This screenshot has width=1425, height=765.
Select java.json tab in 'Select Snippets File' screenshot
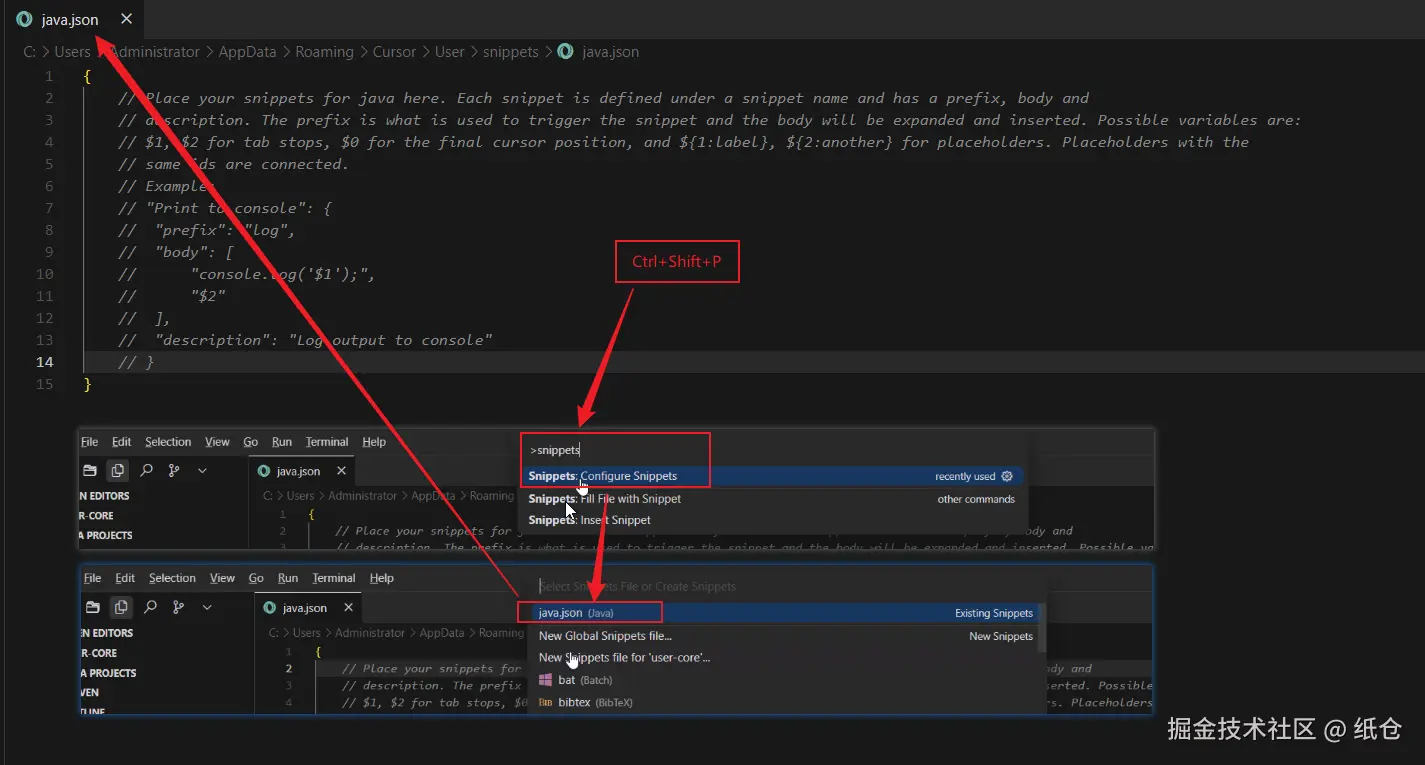[x=307, y=607]
